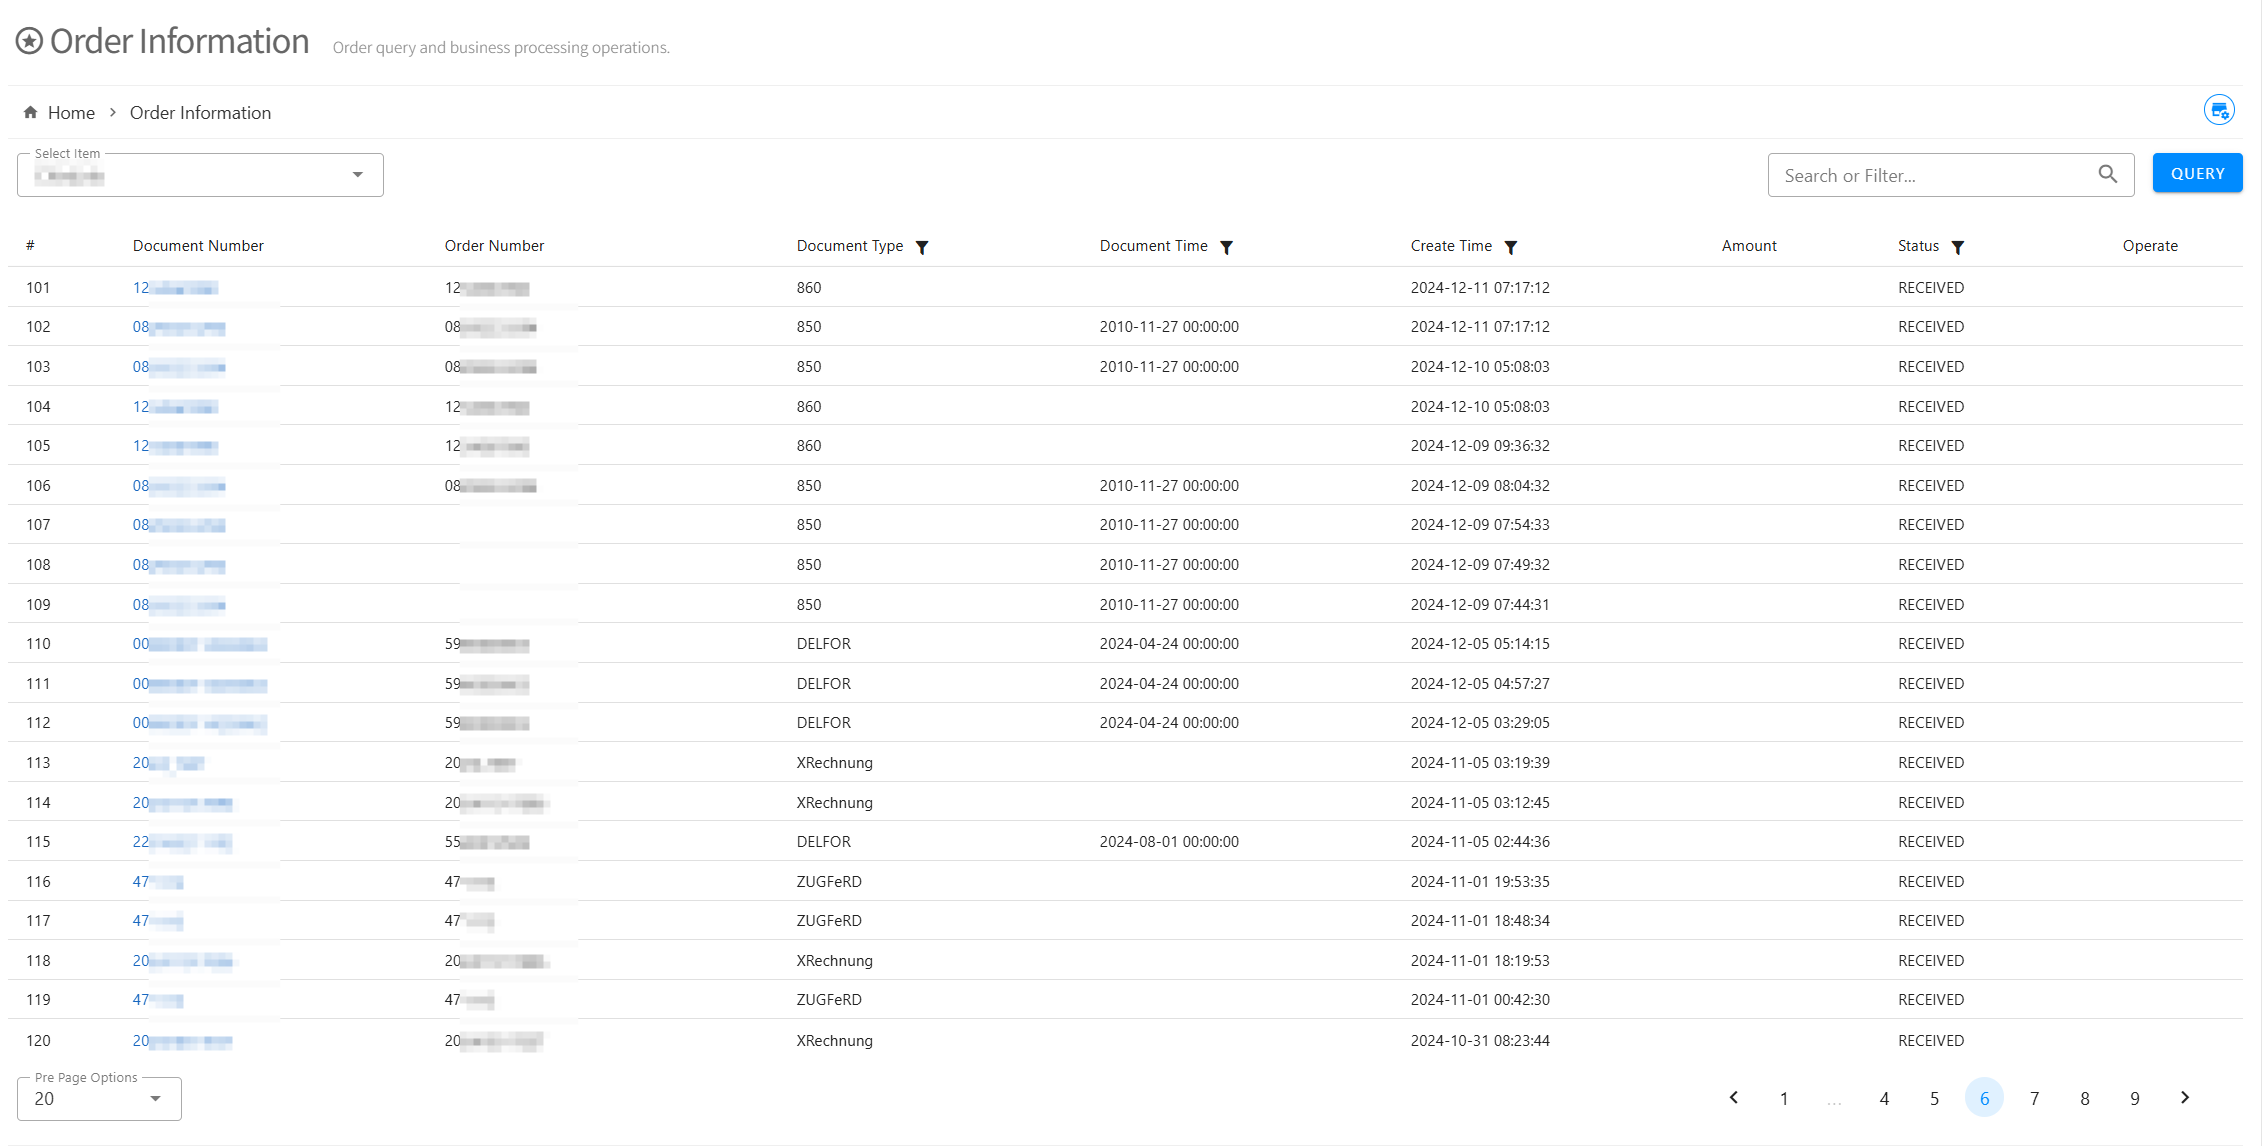Navigate to Home breadcrumb text
Image resolution: width=2262 pixels, height=1146 pixels.
tap(71, 113)
